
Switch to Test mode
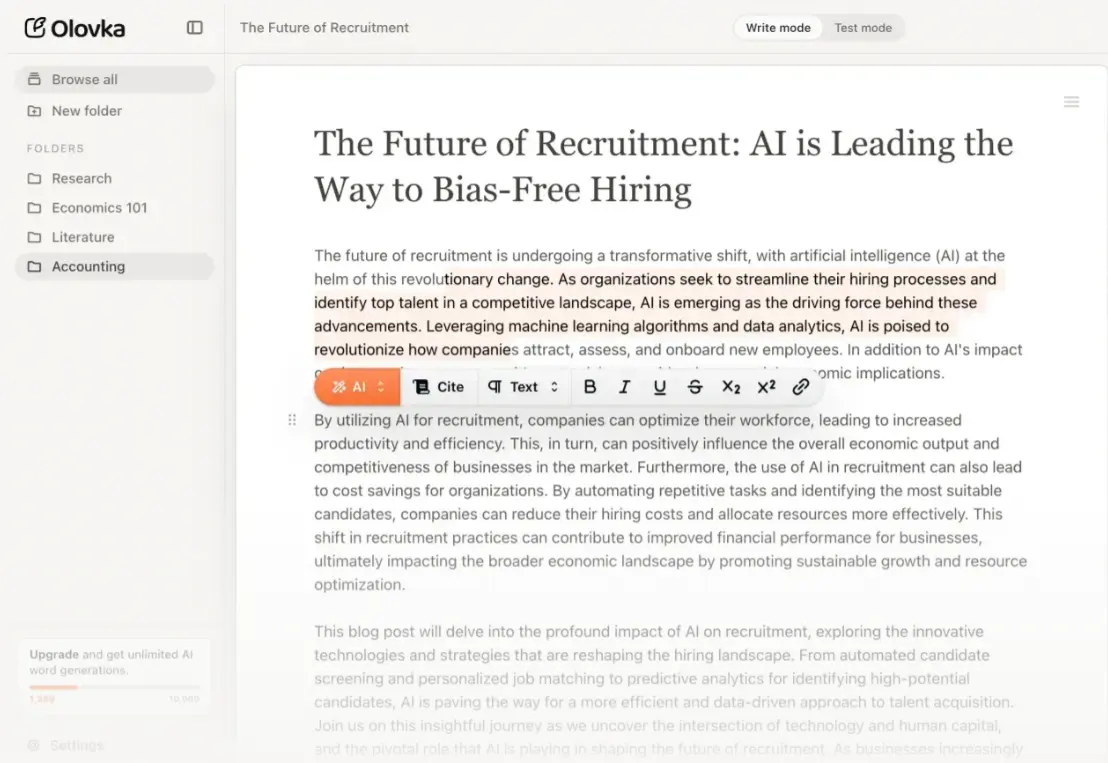(862, 27)
